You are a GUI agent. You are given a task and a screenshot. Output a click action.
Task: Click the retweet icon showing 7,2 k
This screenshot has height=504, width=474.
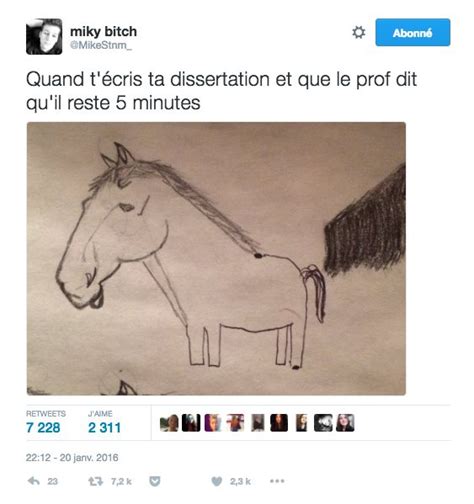coord(95,481)
